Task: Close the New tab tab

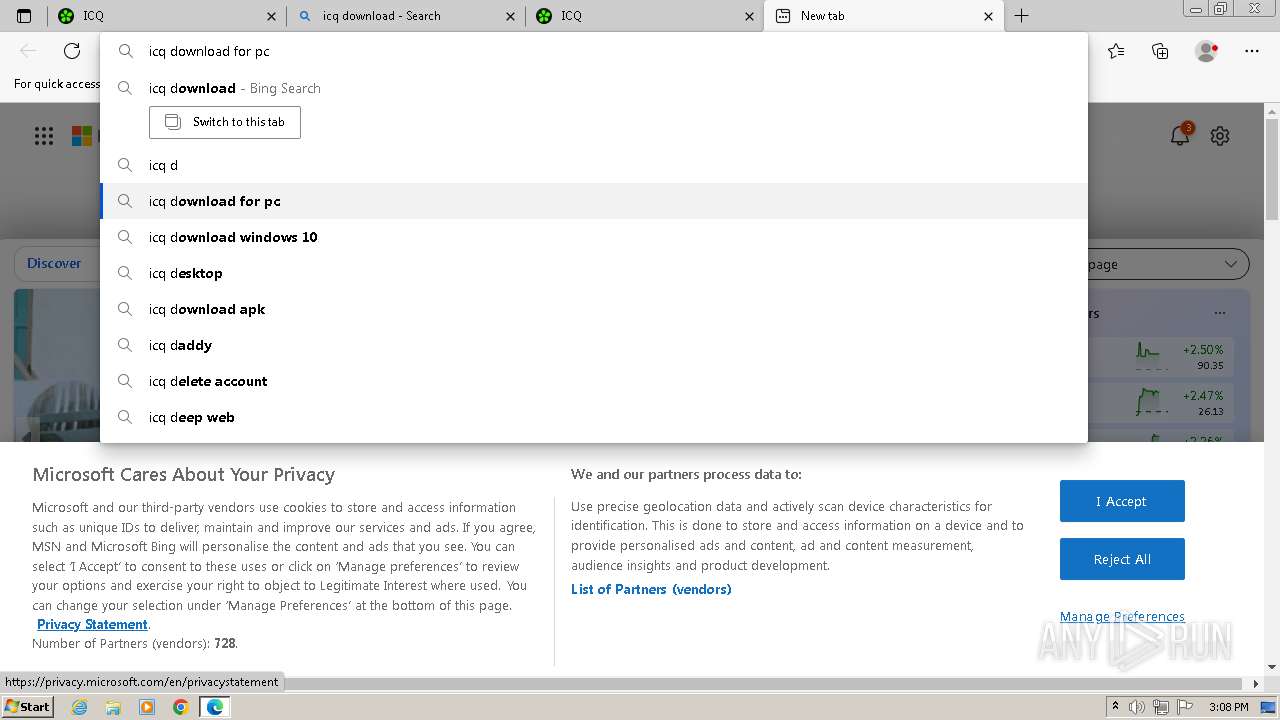Action: coord(988,16)
